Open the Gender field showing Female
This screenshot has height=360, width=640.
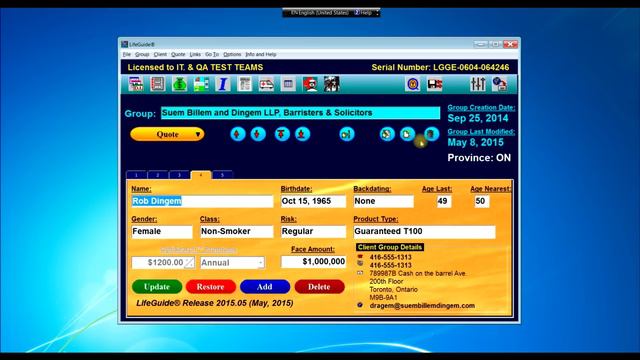pos(162,231)
